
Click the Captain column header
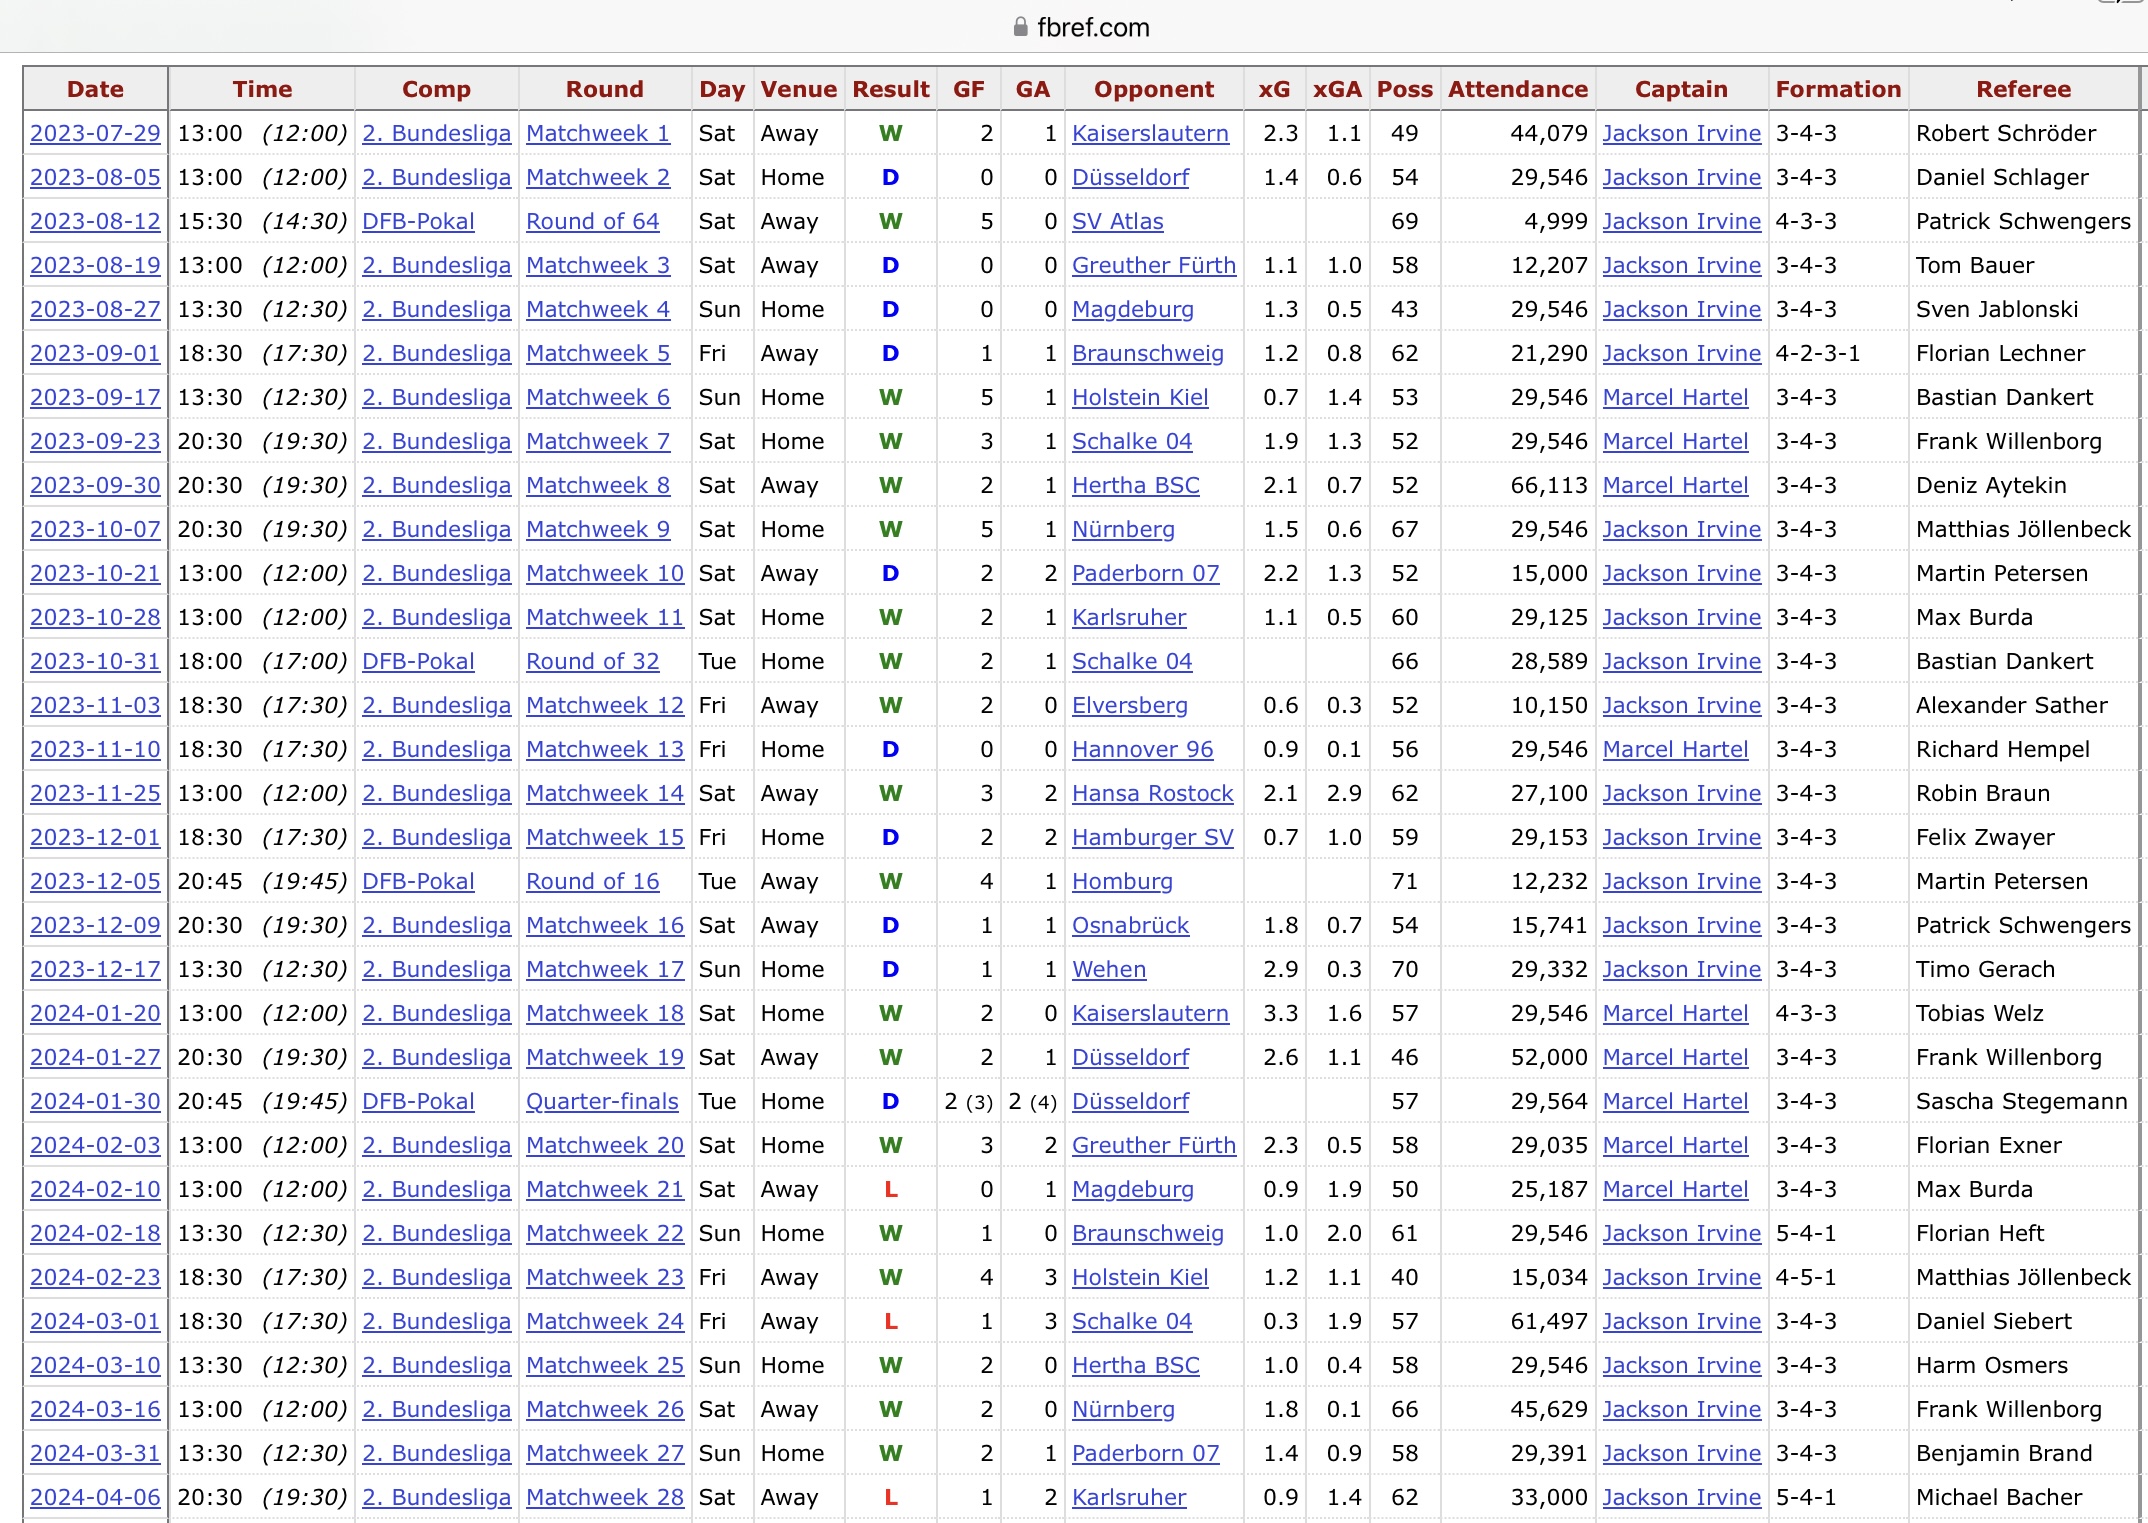click(1680, 89)
